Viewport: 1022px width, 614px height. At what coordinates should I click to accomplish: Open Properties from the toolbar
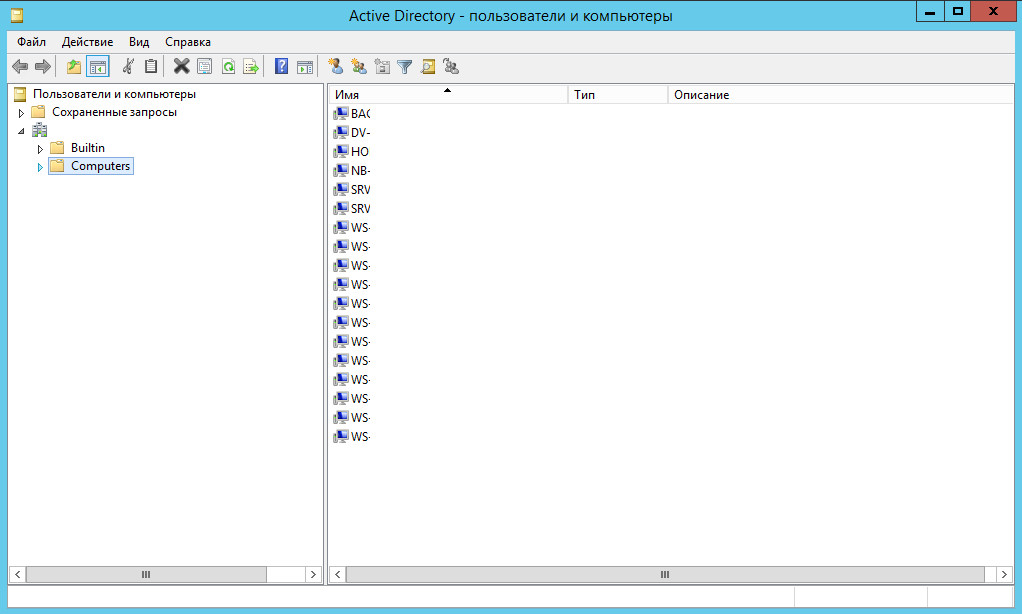click(x=205, y=66)
